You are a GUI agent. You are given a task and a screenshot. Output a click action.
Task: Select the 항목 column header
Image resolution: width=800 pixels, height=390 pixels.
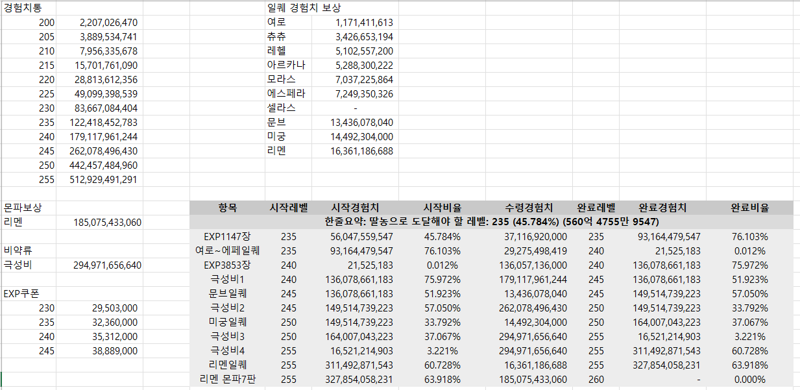[228, 208]
